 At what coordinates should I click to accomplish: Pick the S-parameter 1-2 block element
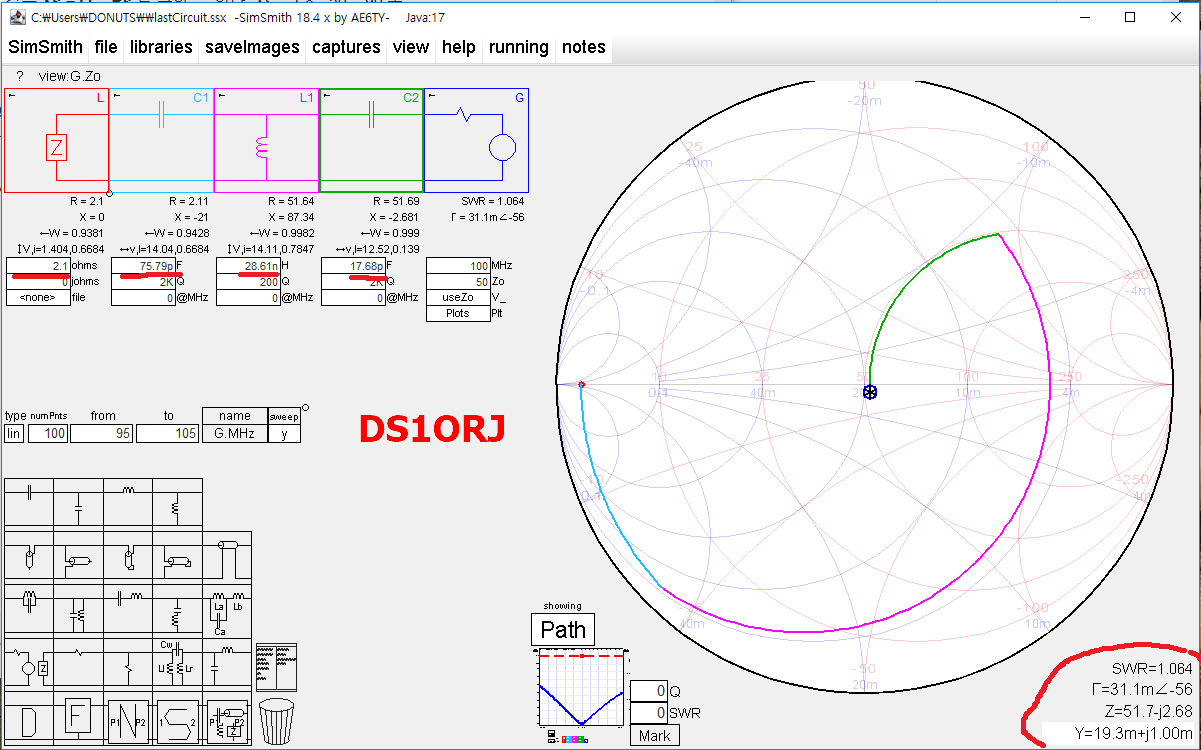(x=176, y=720)
